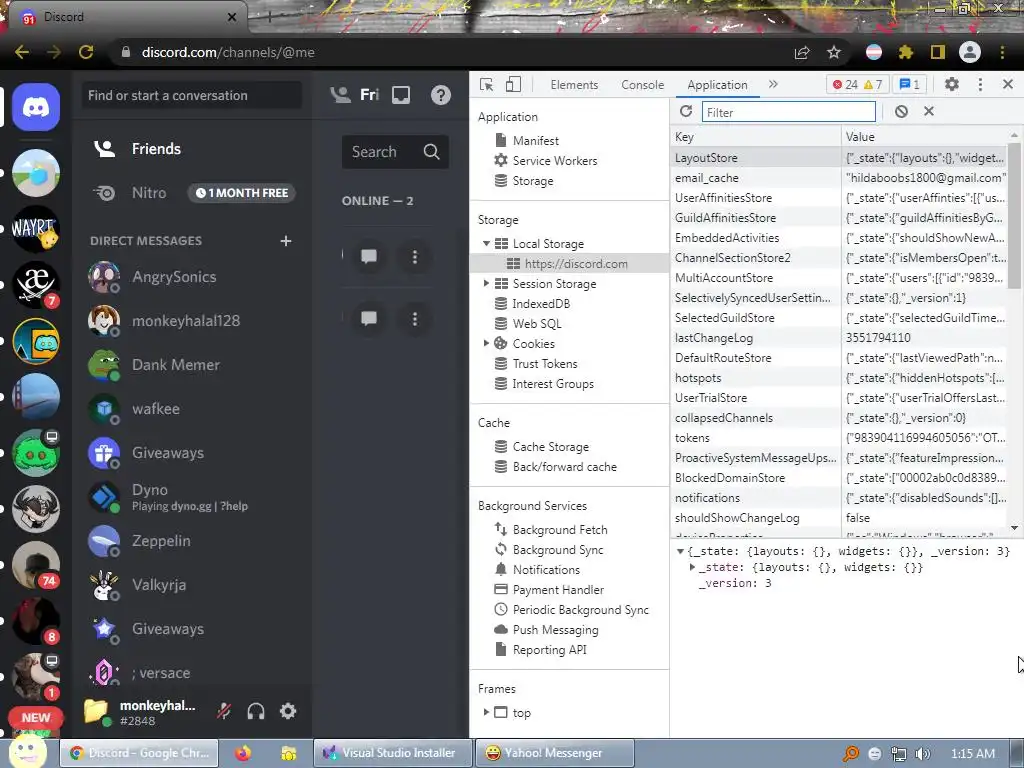
Task: Open Trust Tokens entry
Action: pos(545,364)
